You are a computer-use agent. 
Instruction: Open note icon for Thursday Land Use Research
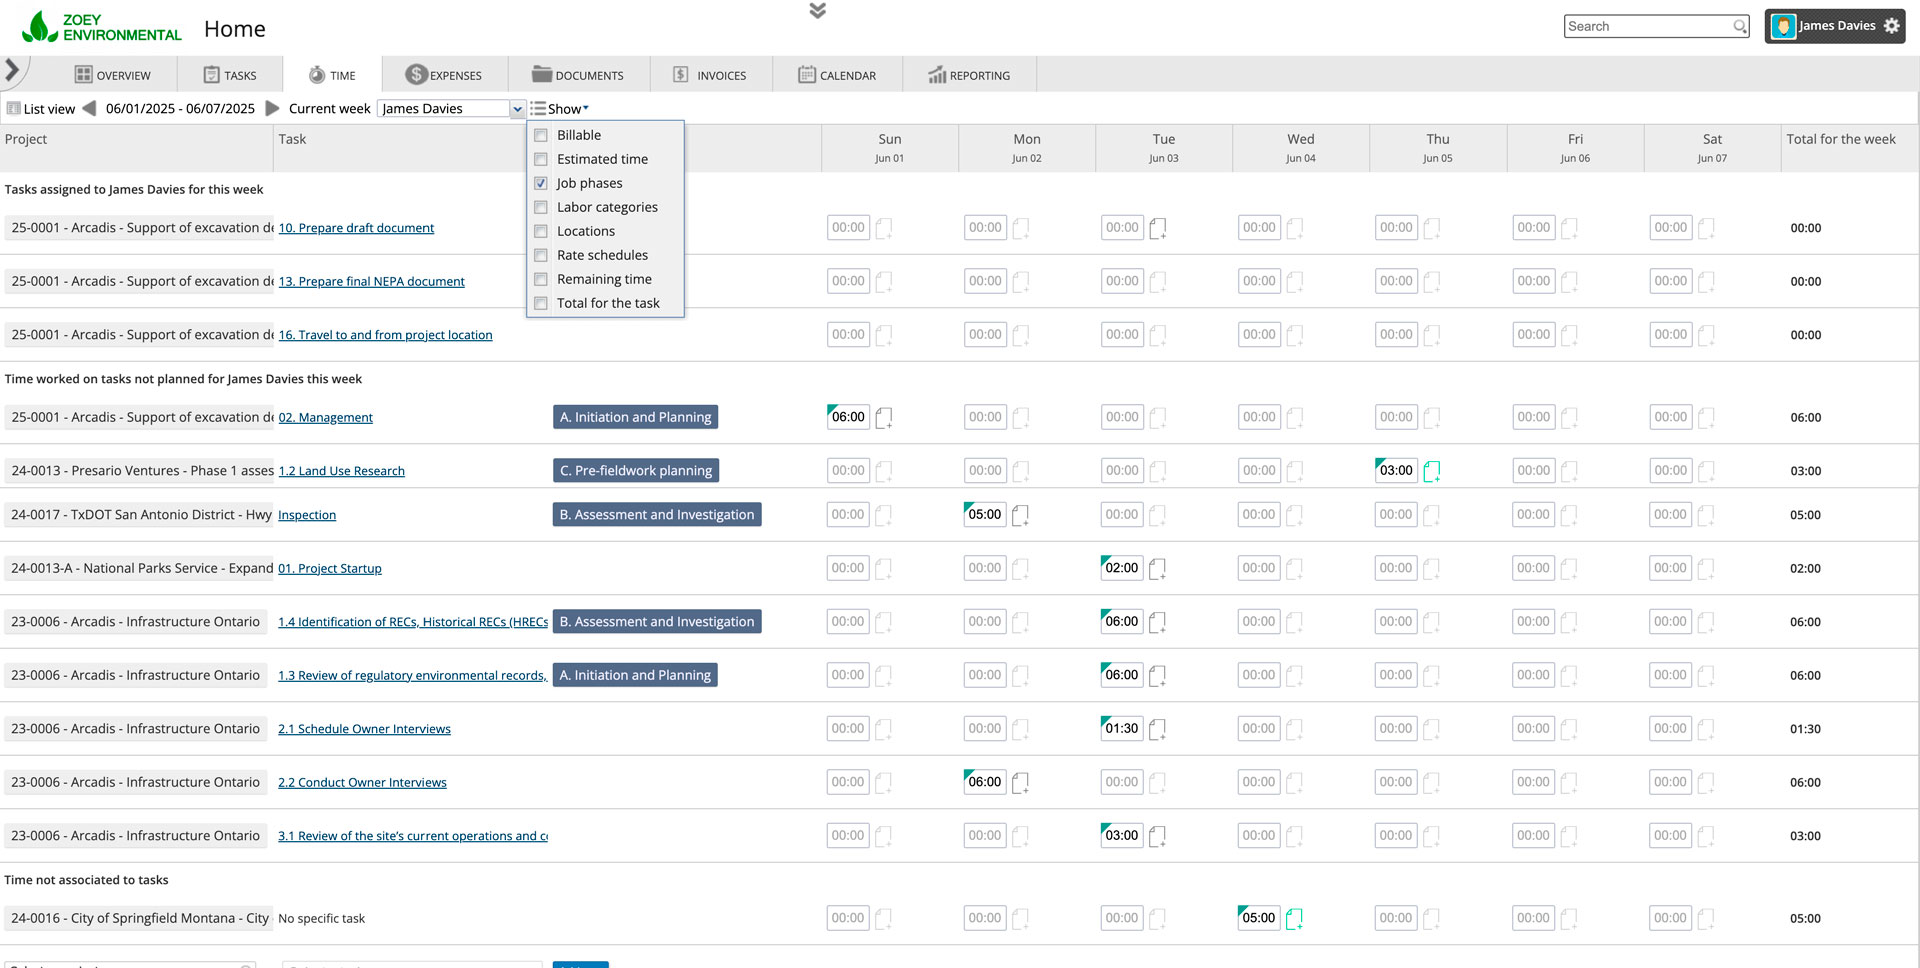pyautogui.click(x=1431, y=471)
